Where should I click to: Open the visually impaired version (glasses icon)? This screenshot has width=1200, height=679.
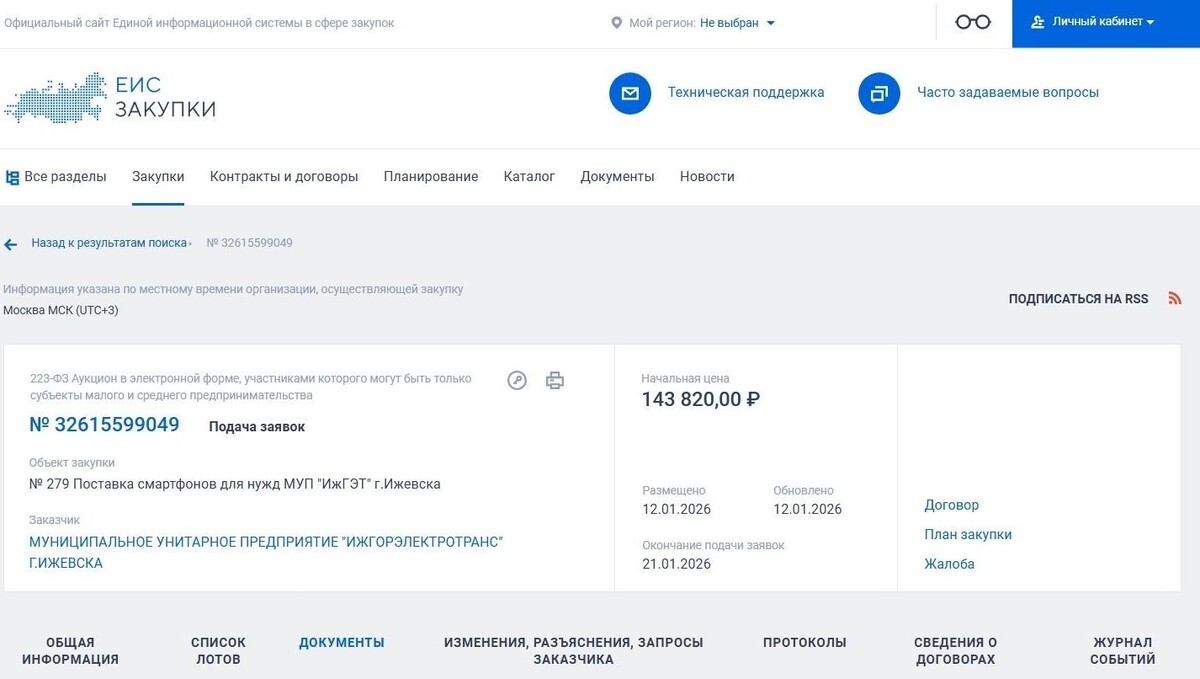pos(972,21)
